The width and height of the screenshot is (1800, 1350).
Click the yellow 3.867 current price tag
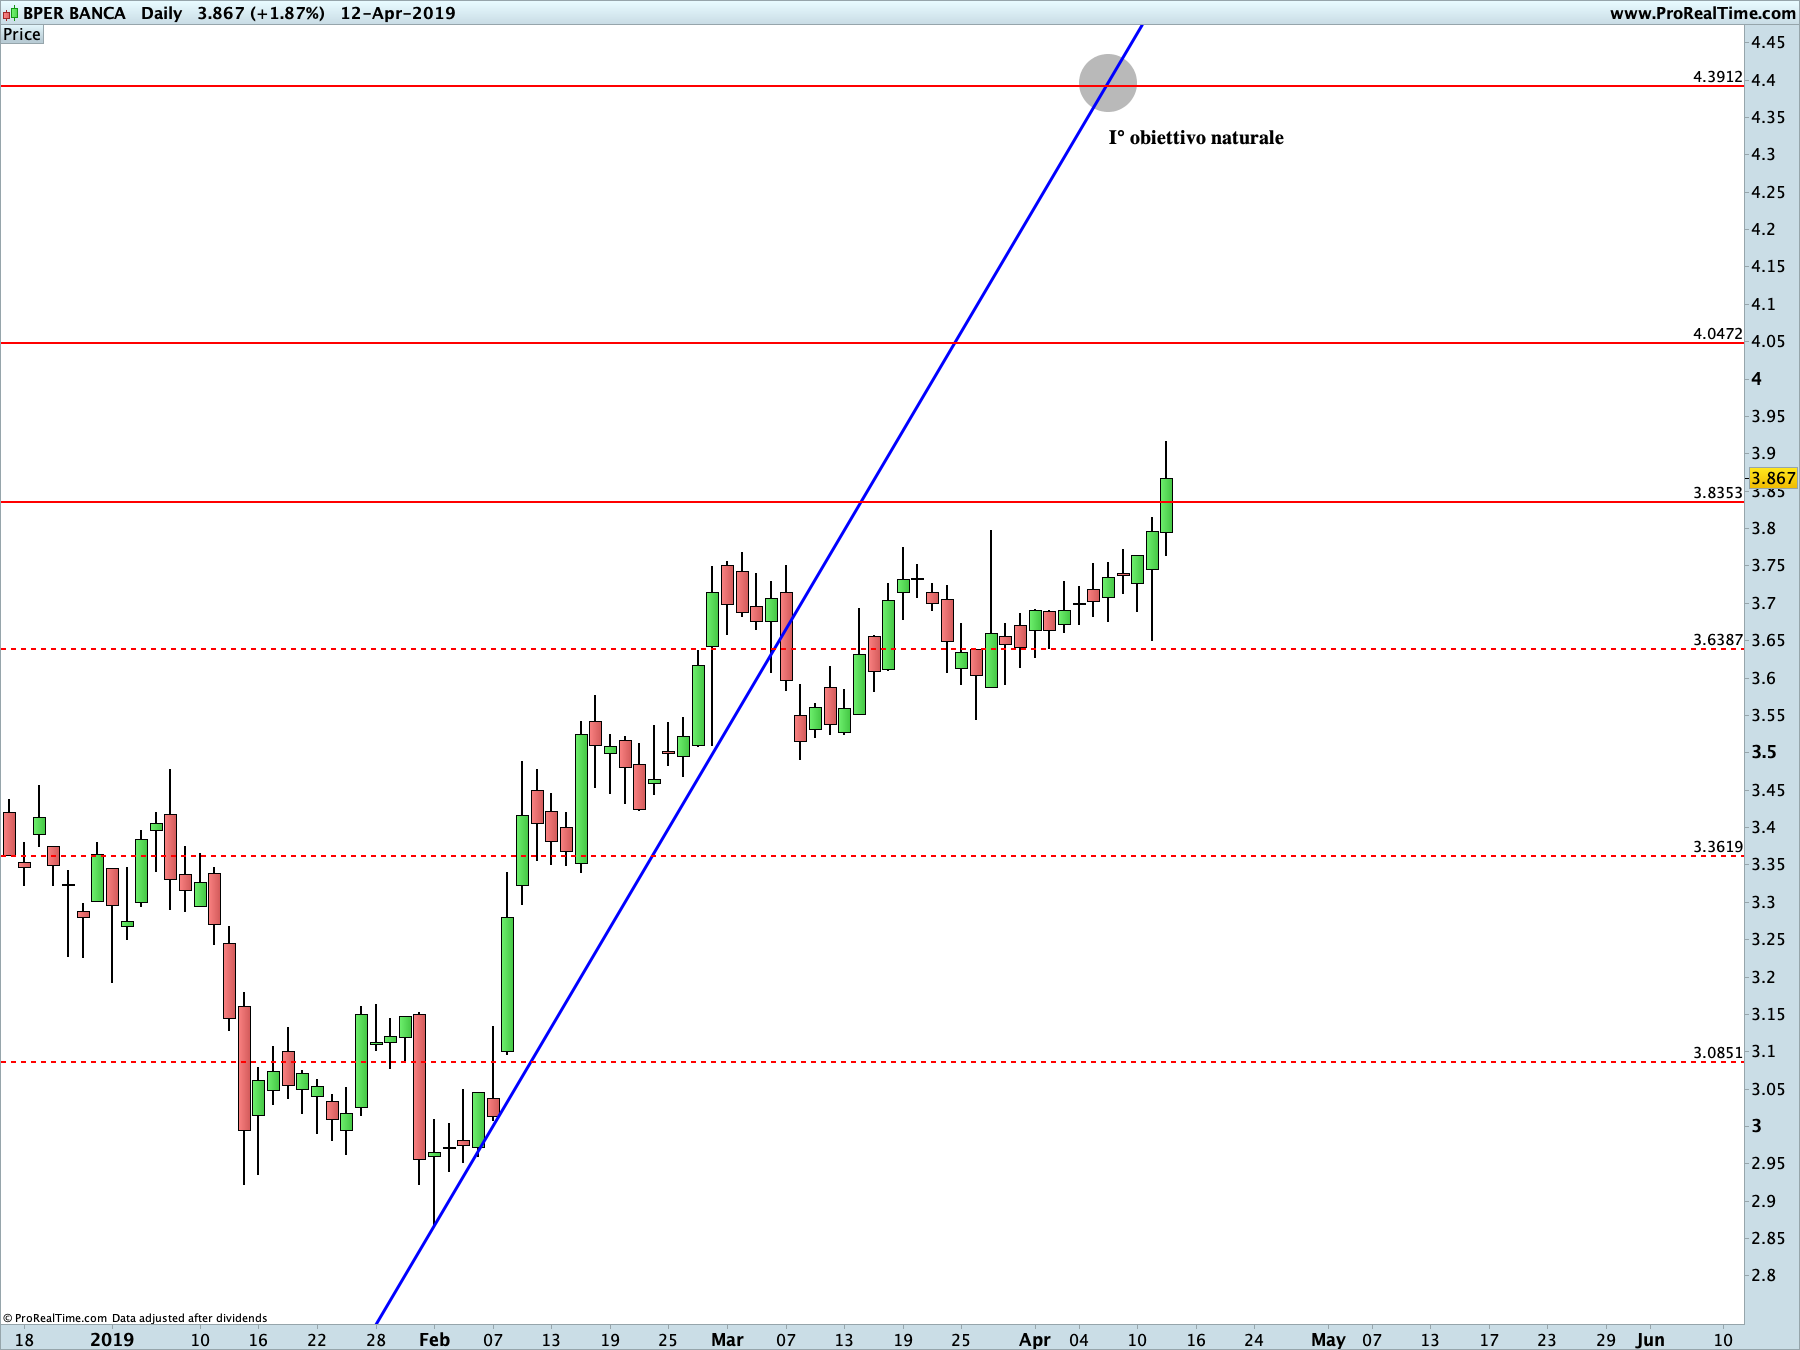coord(1772,478)
